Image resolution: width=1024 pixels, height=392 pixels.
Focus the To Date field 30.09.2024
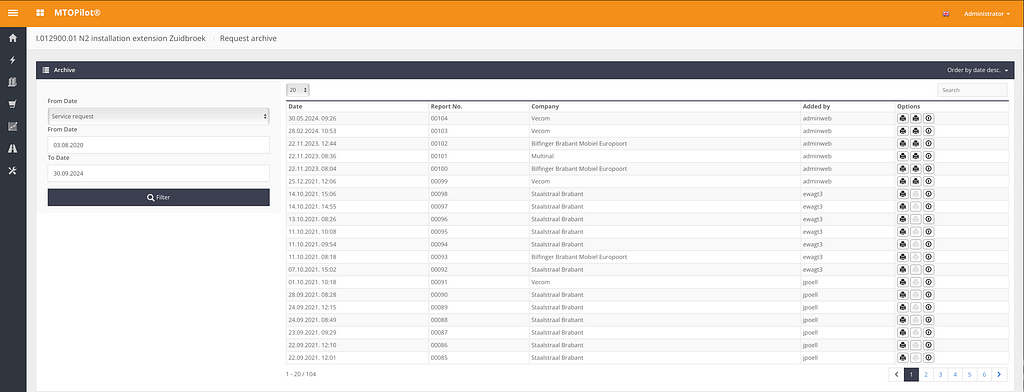click(159, 173)
